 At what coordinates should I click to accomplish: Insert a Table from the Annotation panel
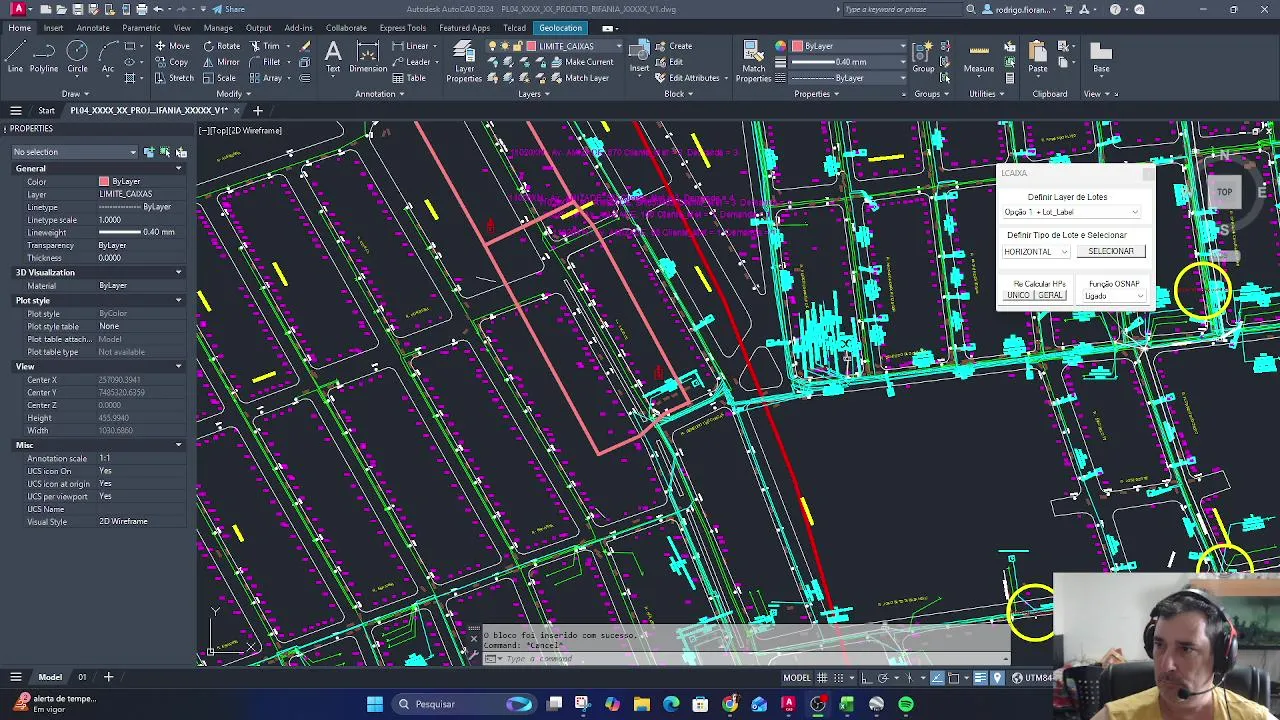tap(409, 78)
